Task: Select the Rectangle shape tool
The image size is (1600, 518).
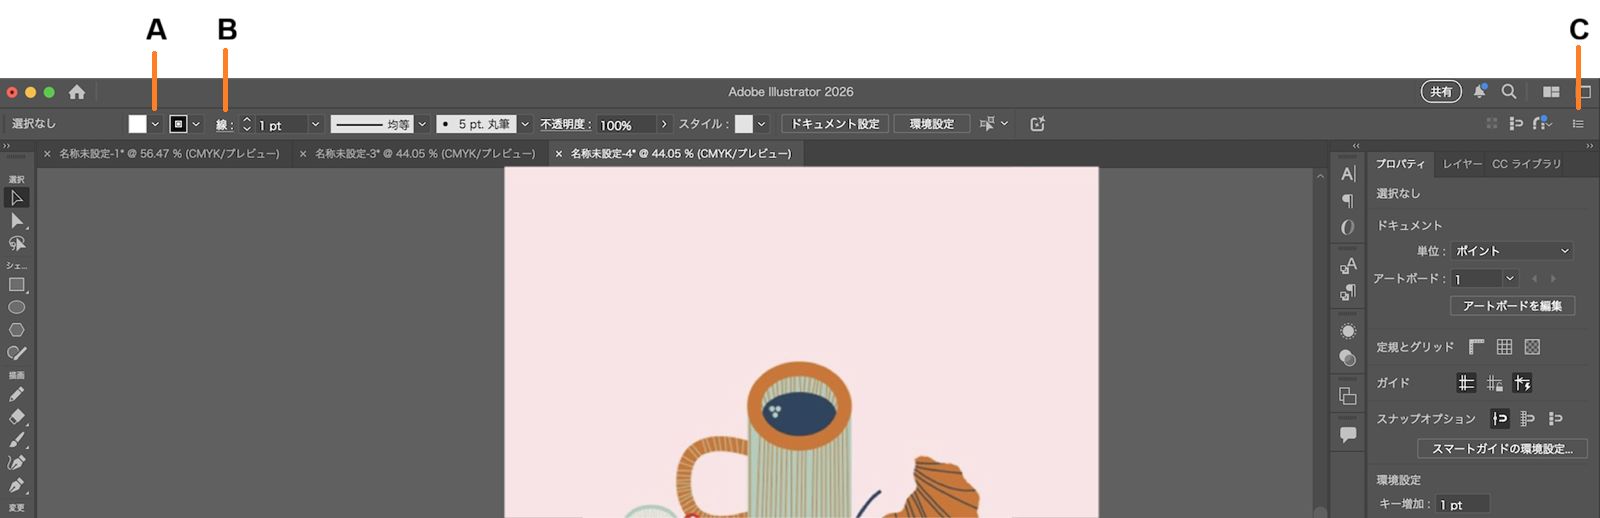Action: tap(17, 285)
